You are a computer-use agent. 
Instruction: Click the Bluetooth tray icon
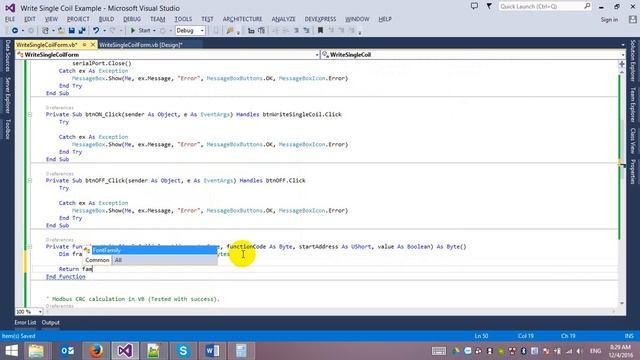tap(523, 351)
